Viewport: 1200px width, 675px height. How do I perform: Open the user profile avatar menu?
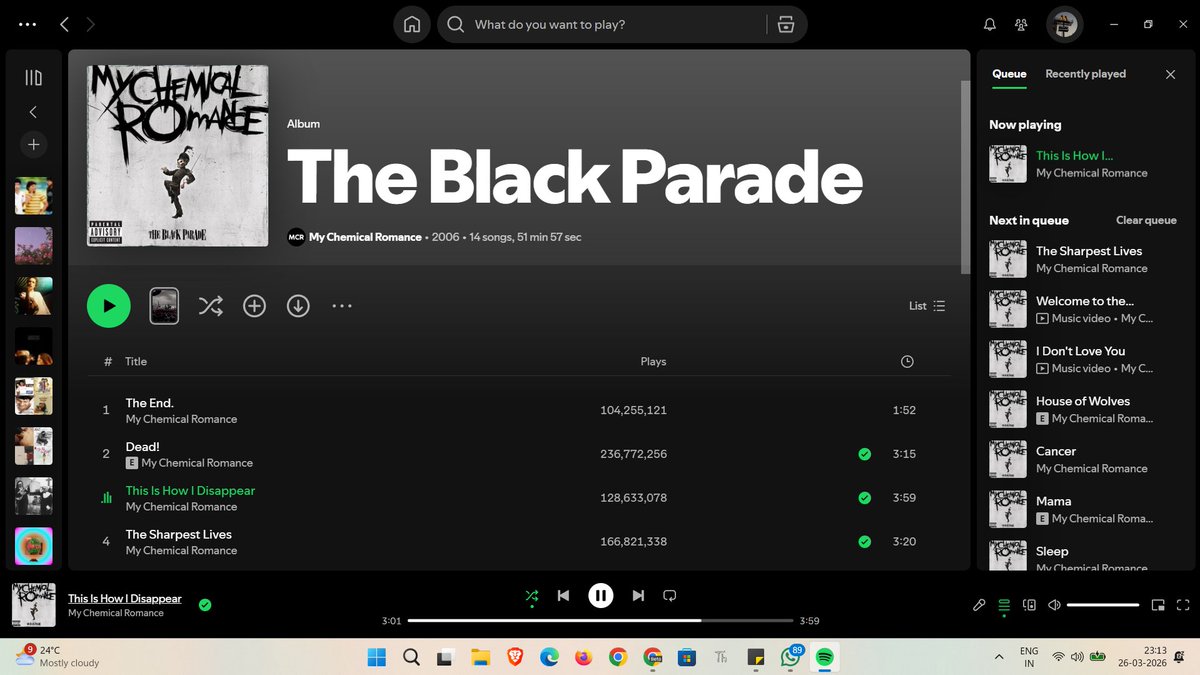pyautogui.click(x=1064, y=25)
